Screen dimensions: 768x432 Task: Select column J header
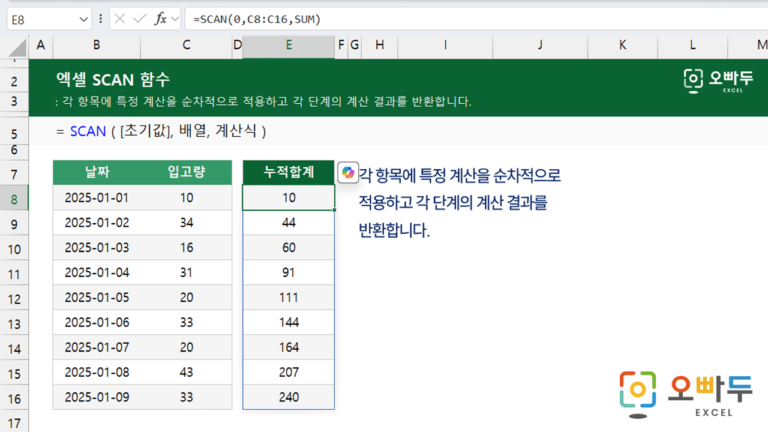coord(540,46)
